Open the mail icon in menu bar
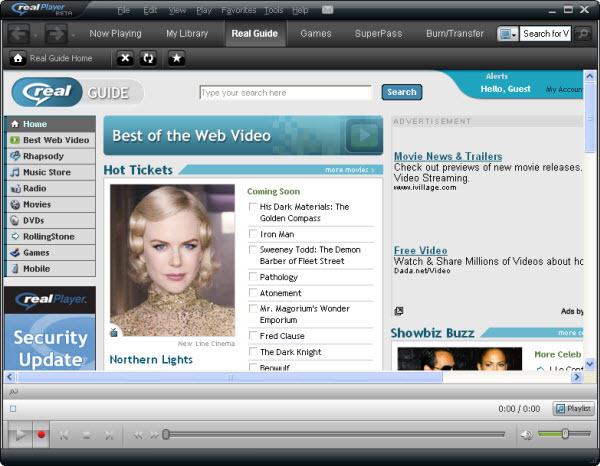Screen dimensions: 600x466 (327, 10)
